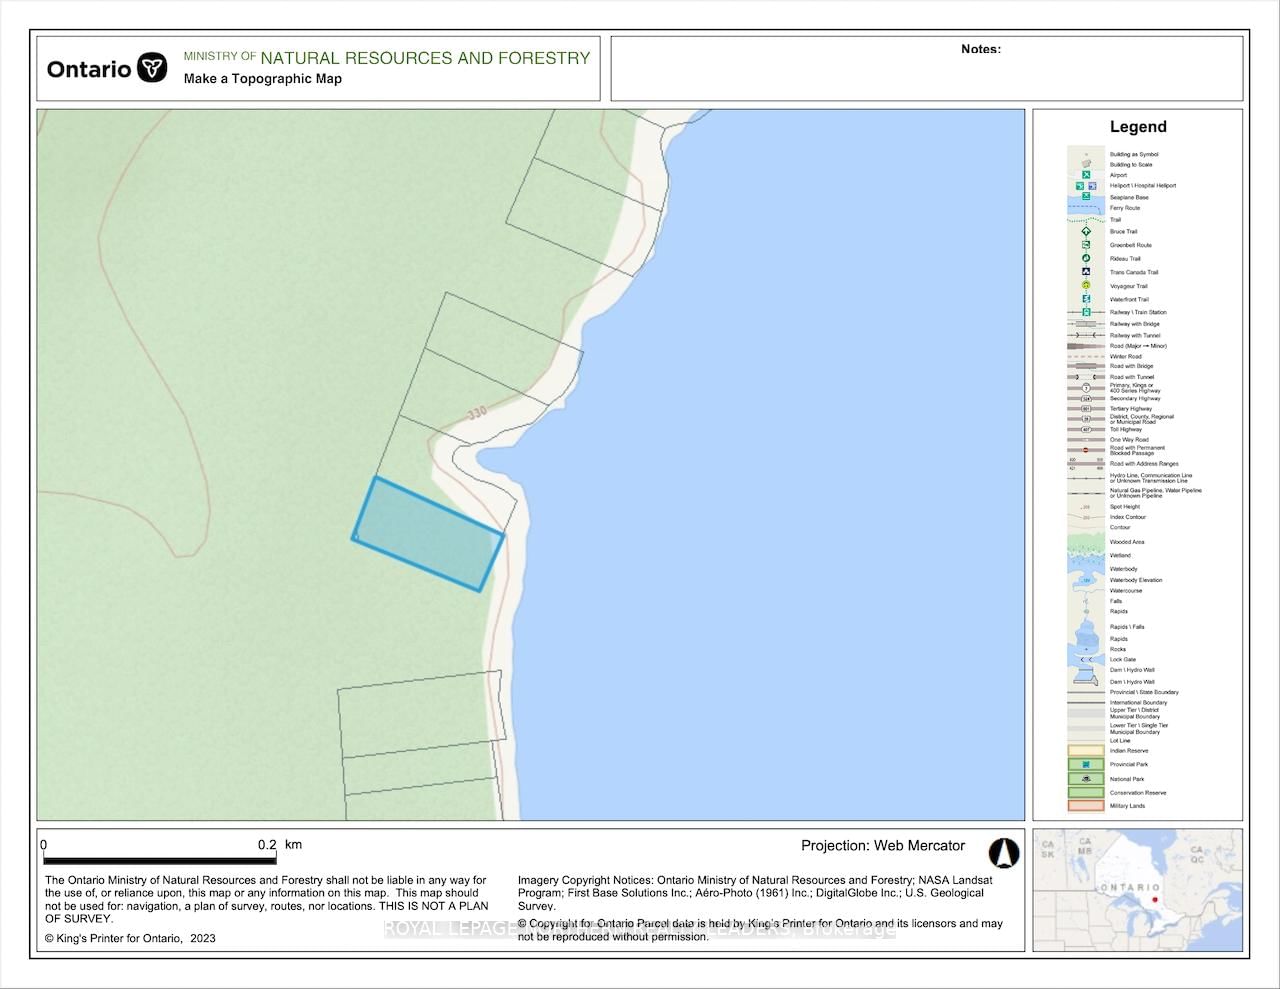
Task: Click the 330 contour label on map
Action: (x=477, y=413)
